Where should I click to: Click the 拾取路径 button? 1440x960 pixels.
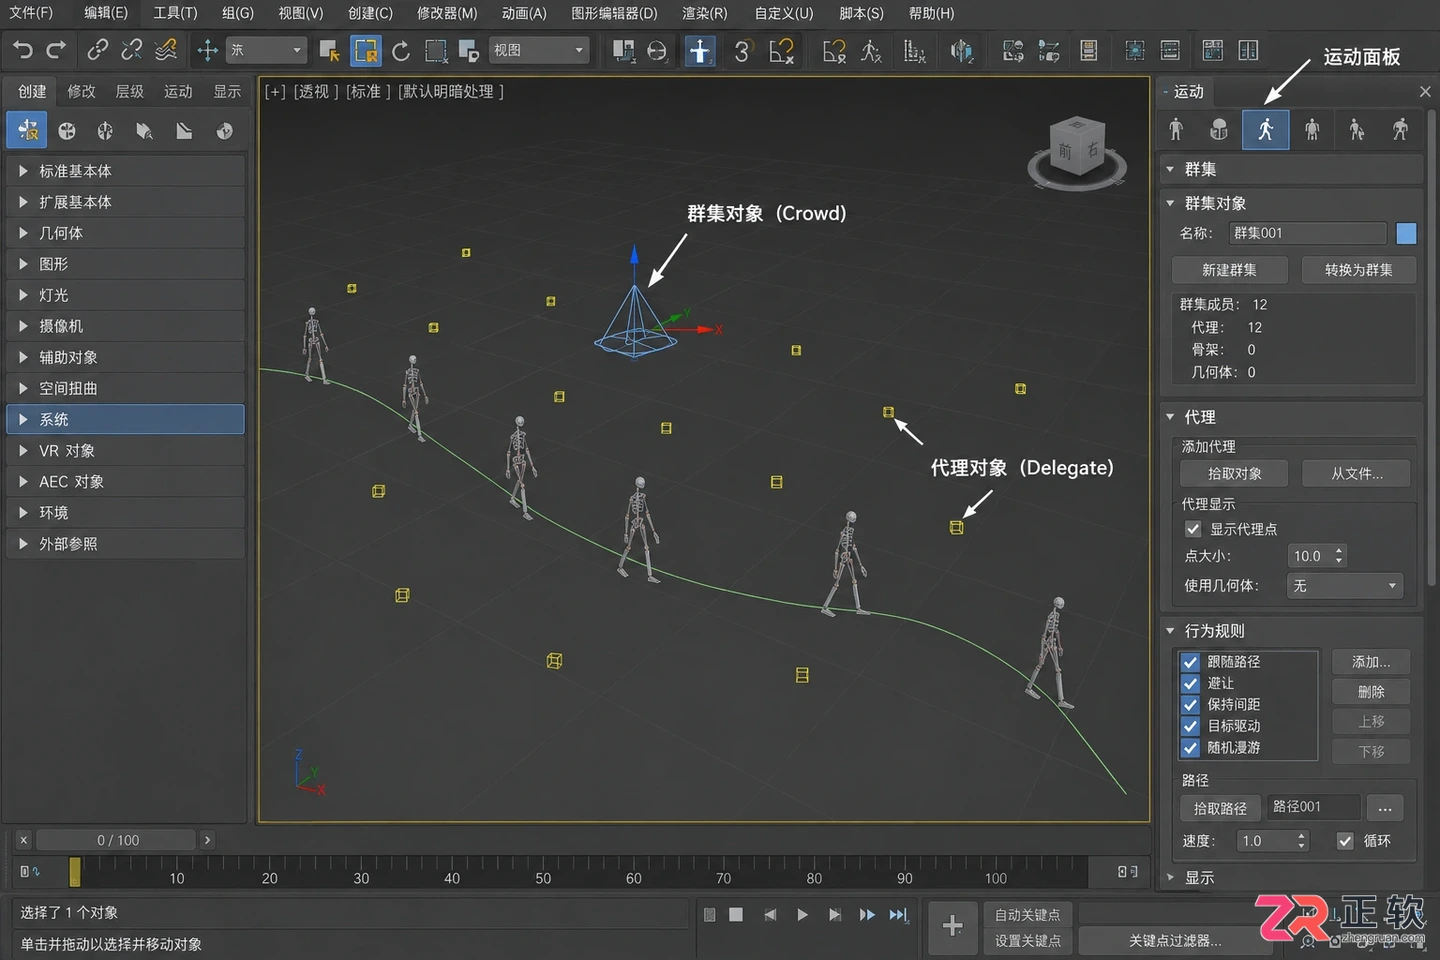pos(1220,808)
